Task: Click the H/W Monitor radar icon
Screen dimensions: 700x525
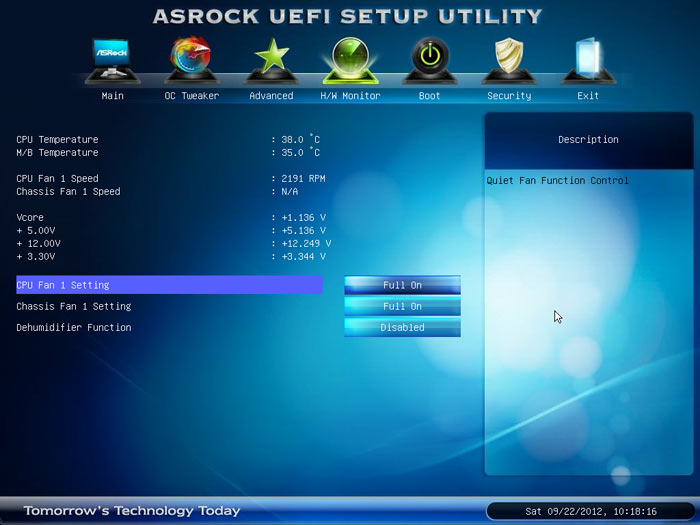Action: point(350,60)
